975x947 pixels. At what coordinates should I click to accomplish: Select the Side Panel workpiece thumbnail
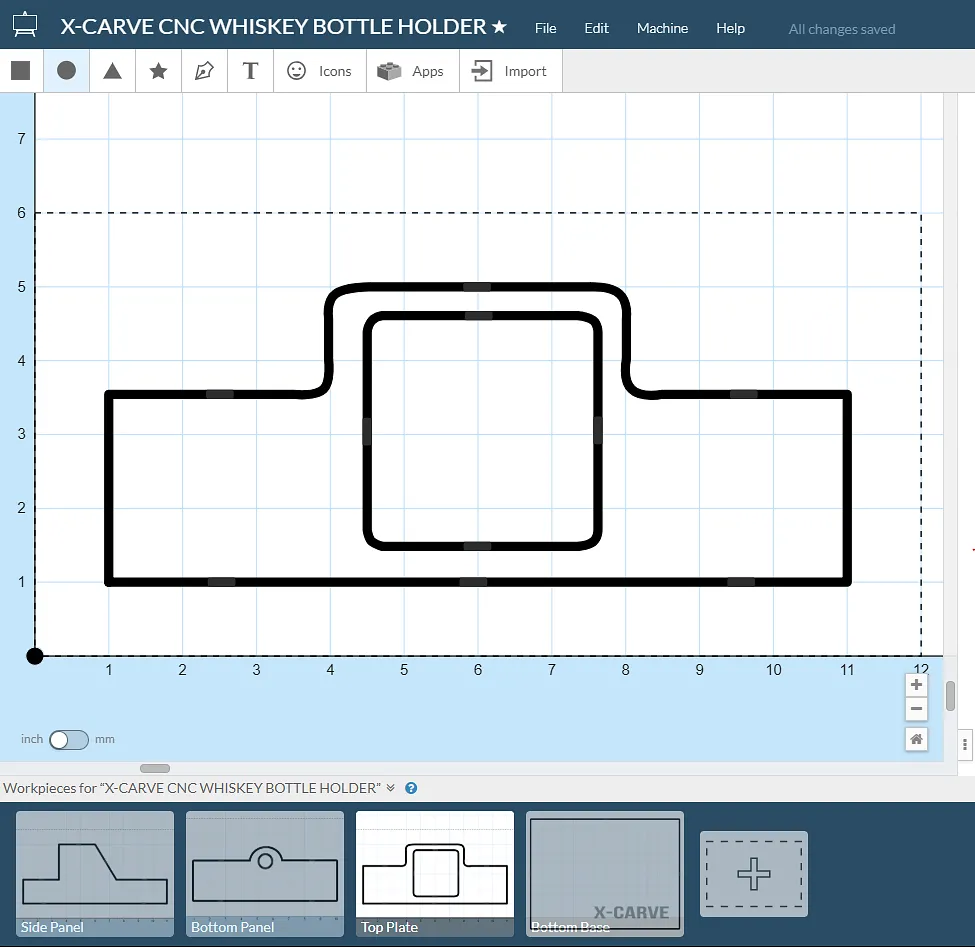[95, 873]
